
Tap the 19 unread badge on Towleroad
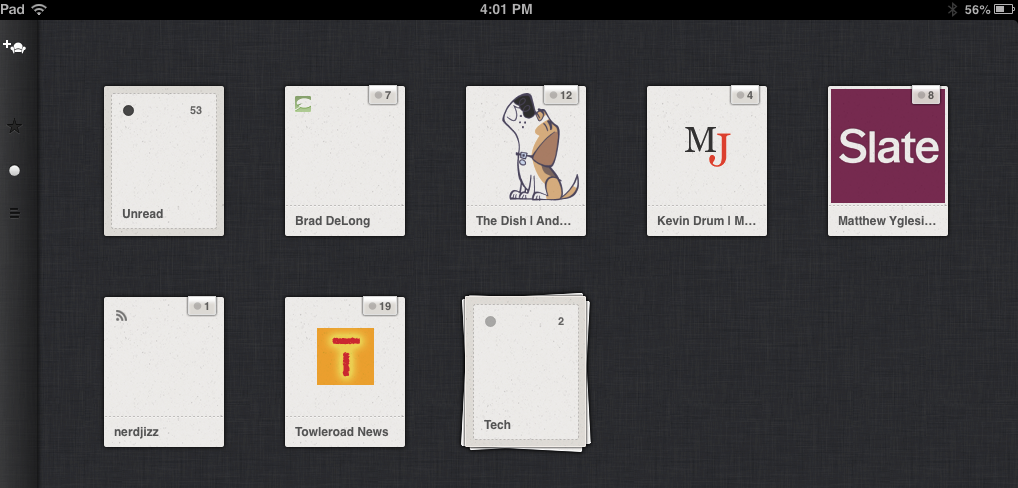pyautogui.click(x=380, y=306)
